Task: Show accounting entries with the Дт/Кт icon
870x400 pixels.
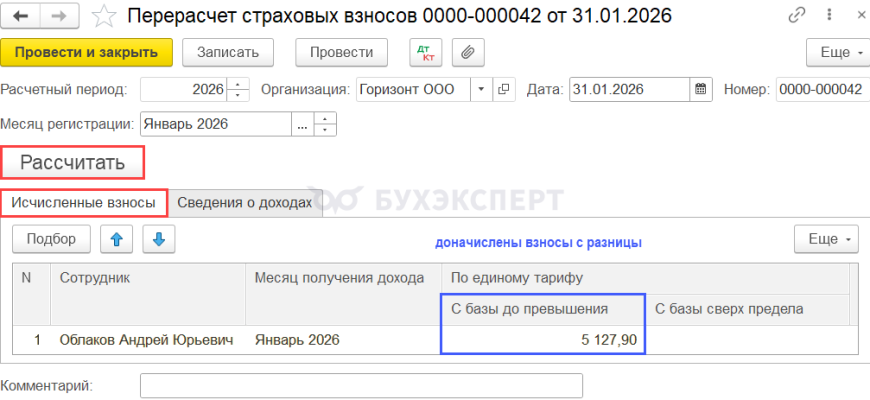Action: point(426,52)
